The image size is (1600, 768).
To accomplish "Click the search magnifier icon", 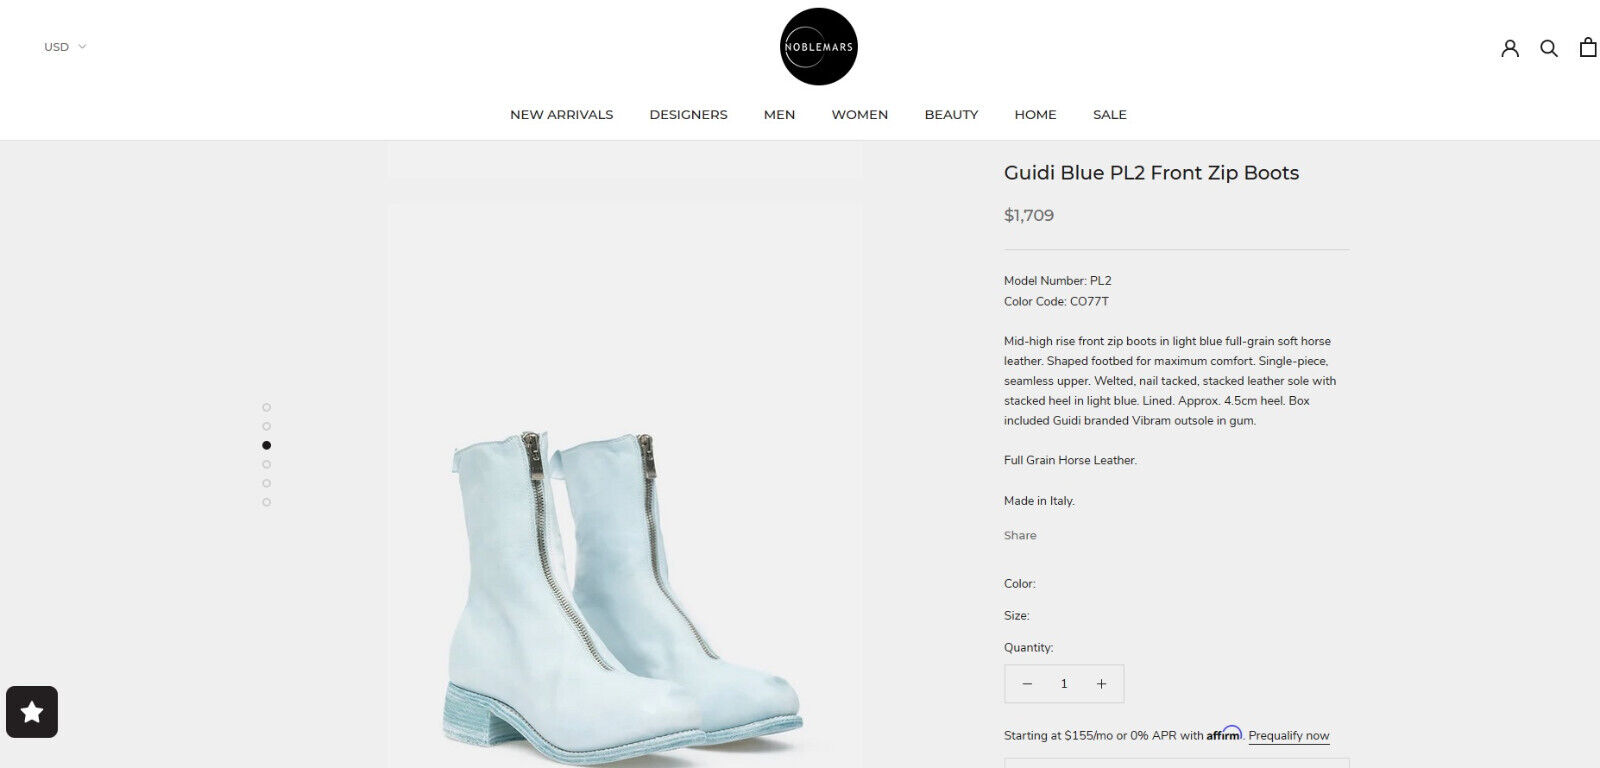I will pyautogui.click(x=1549, y=47).
